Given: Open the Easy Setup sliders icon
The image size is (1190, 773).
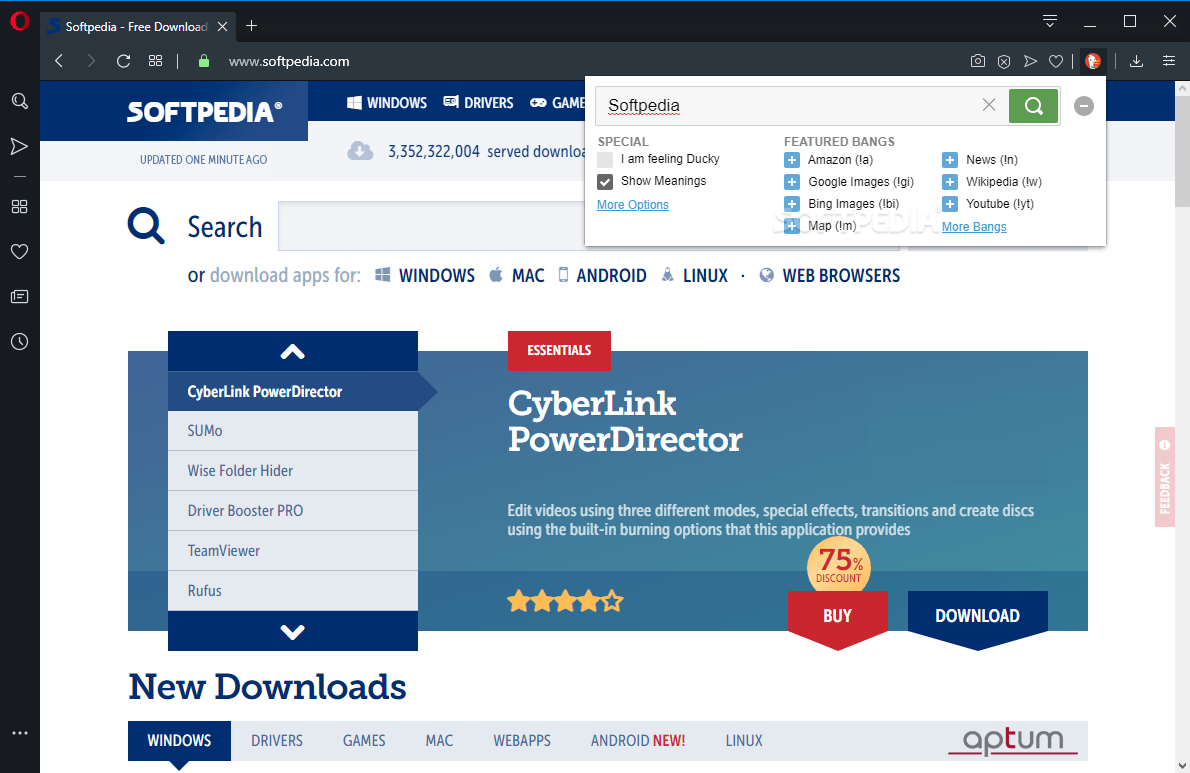Looking at the screenshot, I should (1169, 61).
